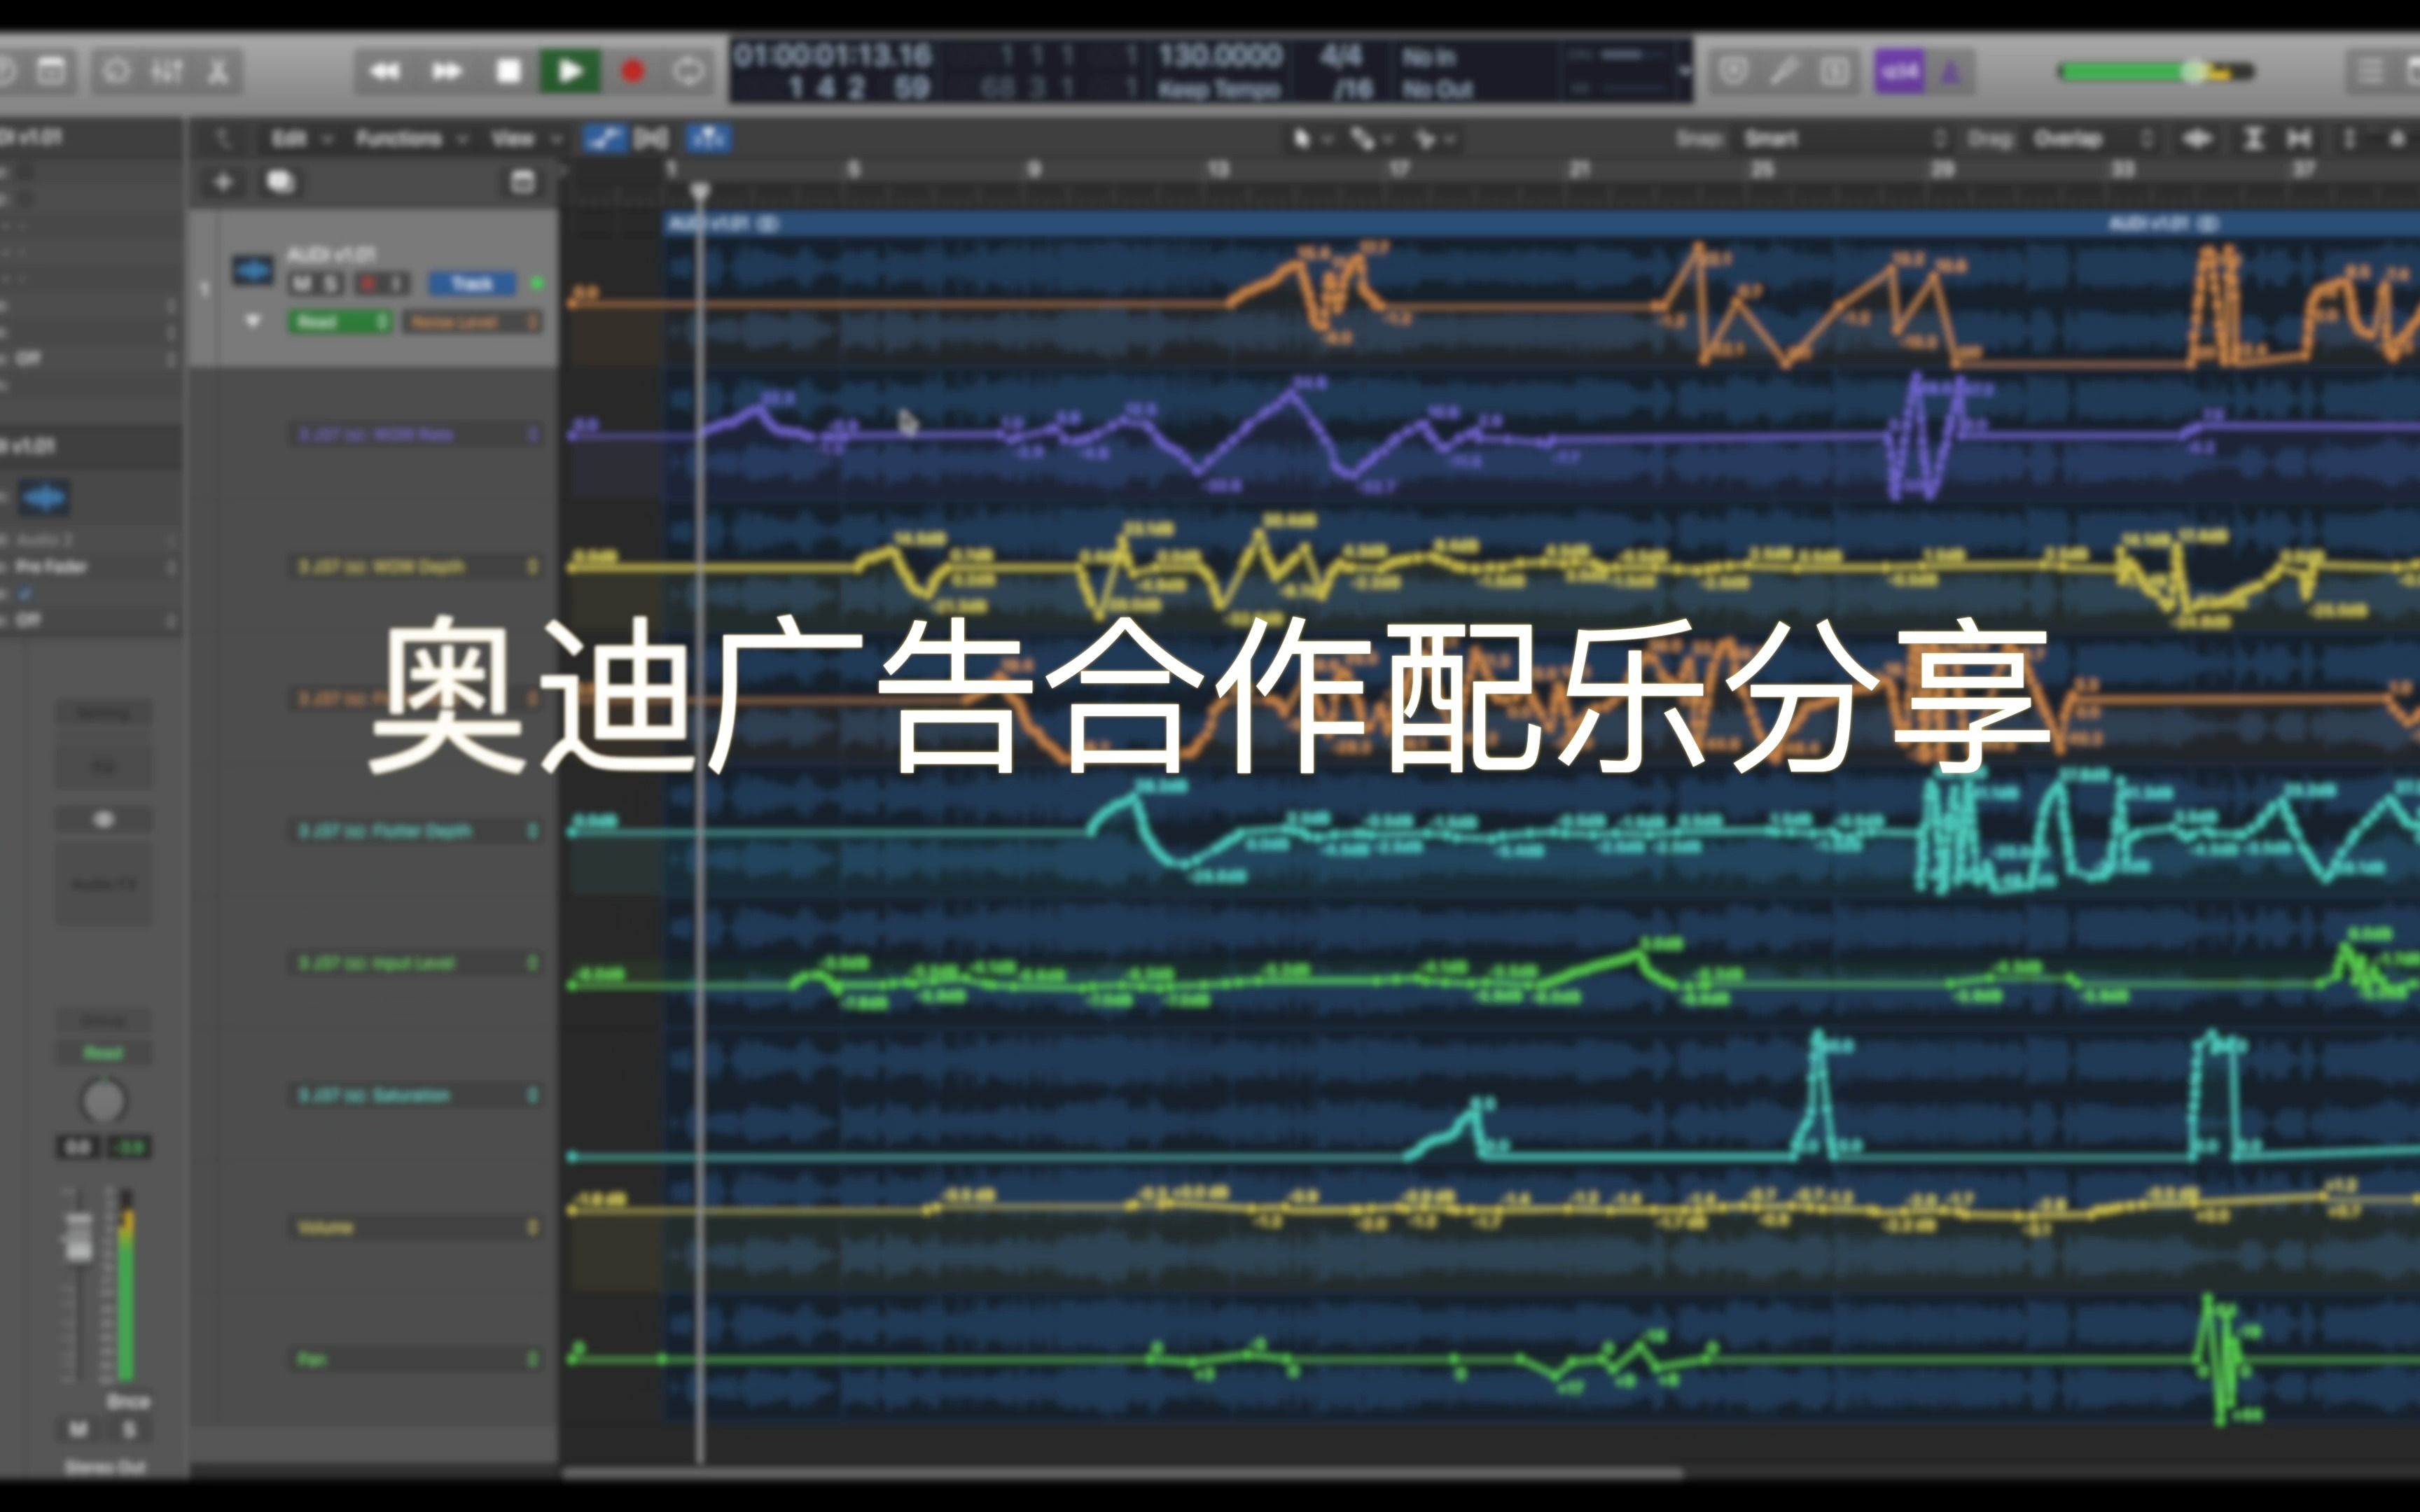The image size is (2420, 1512).
Task: Open the Editors scissors icon
Action: 217,71
